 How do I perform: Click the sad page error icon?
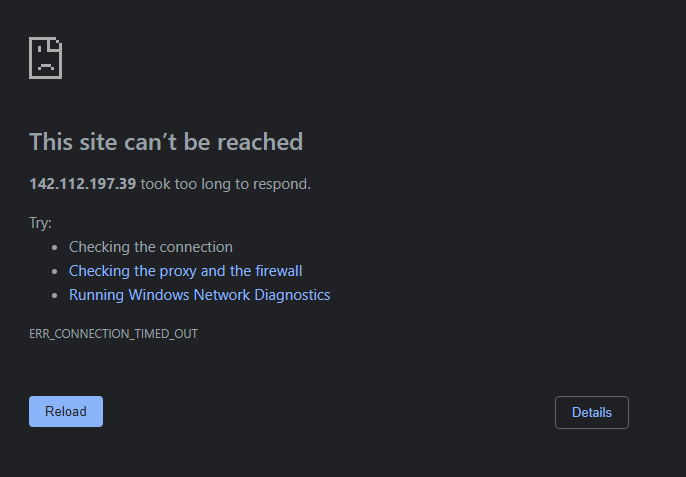46,58
